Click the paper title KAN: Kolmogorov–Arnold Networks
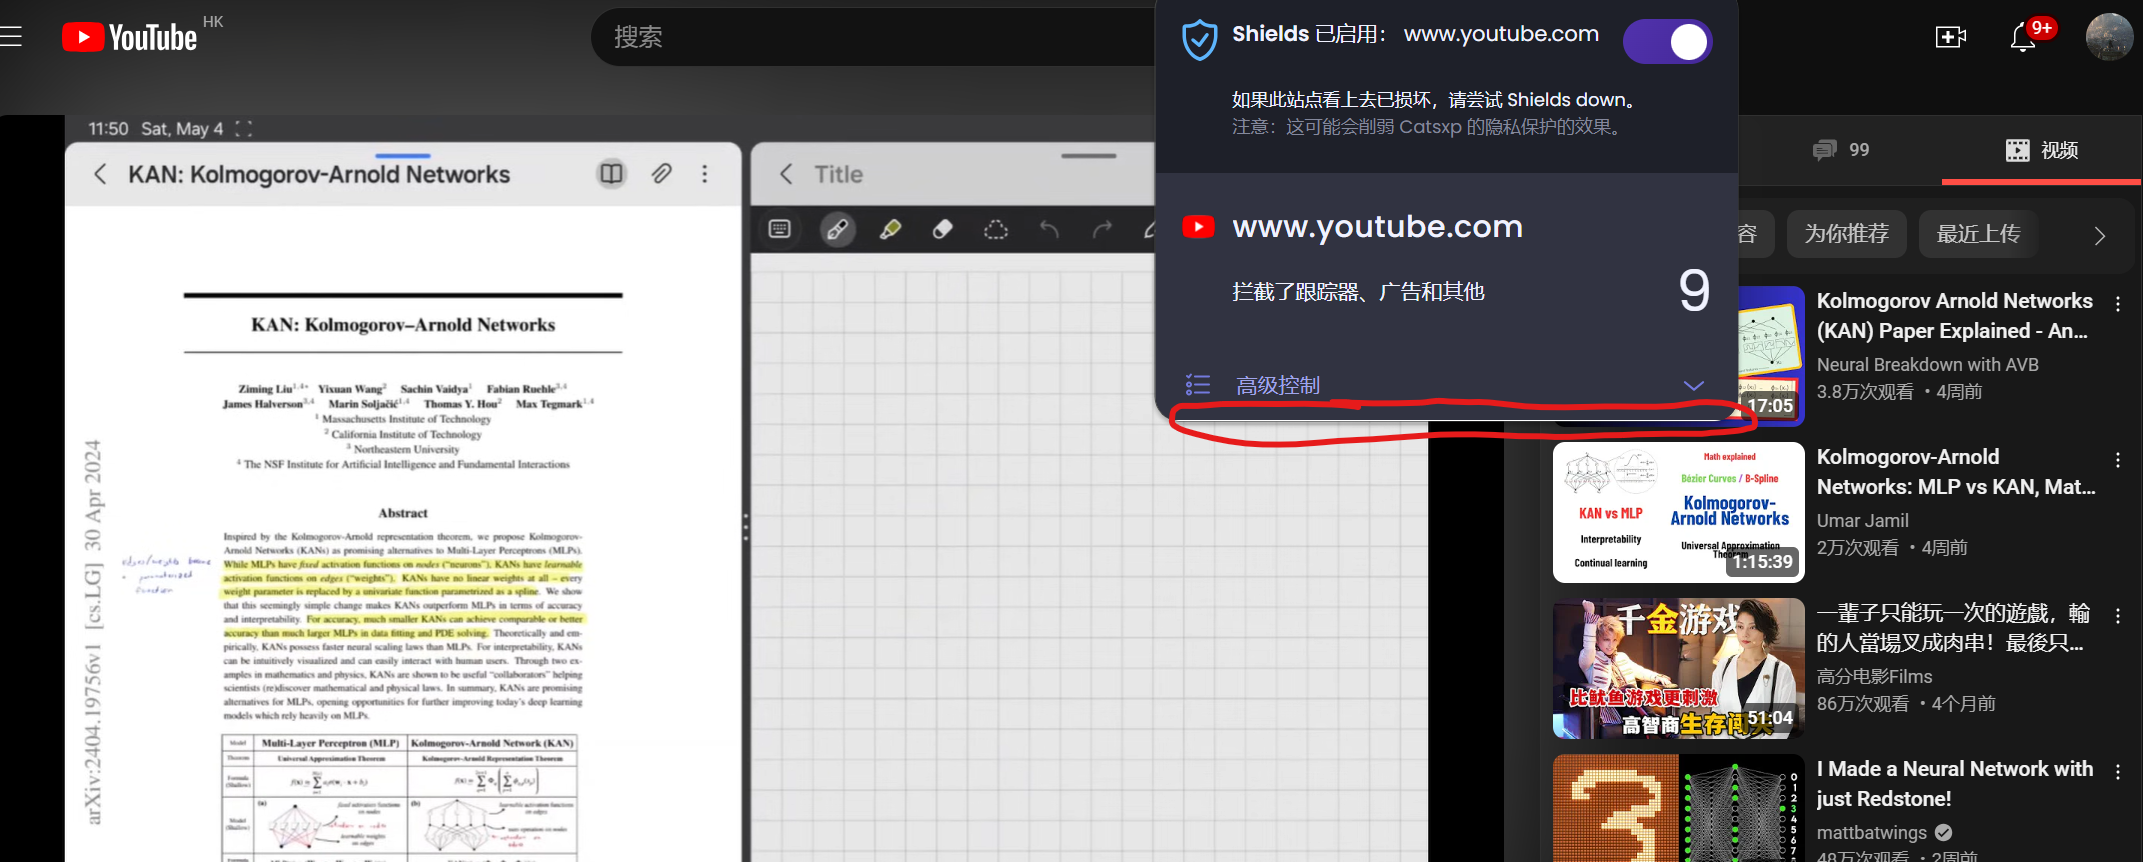 (x=403, y=325)
